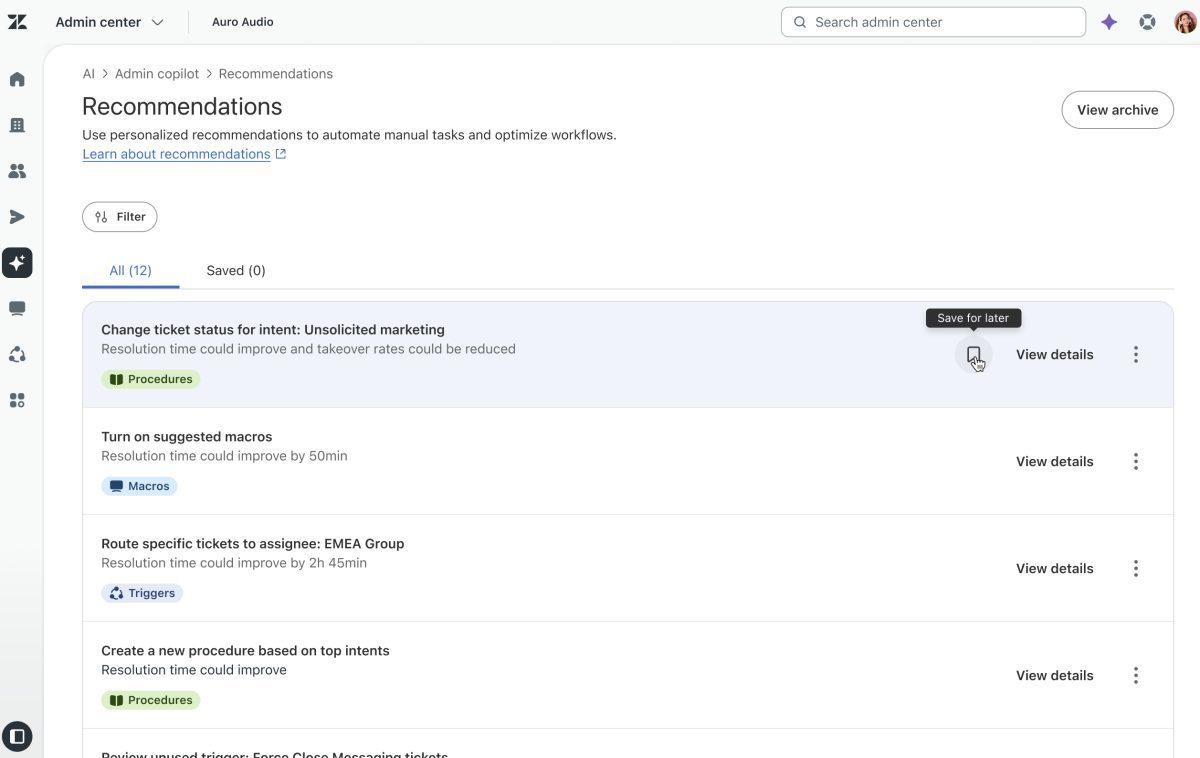Select the AI sparkle icon in sidebar
The height and width of the screenshot is (758, 1200).
coord(17,263)
